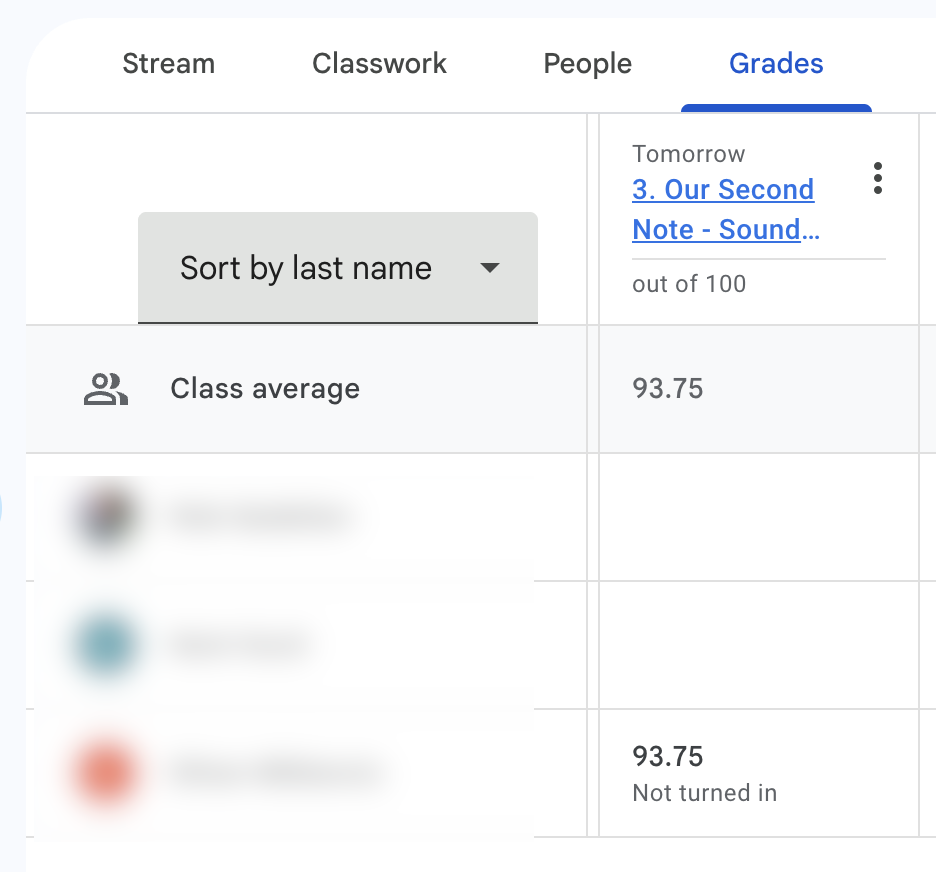Click the second student's empty grade cell
This screenshot has width=936, height=872.
(x=758, y=645)
